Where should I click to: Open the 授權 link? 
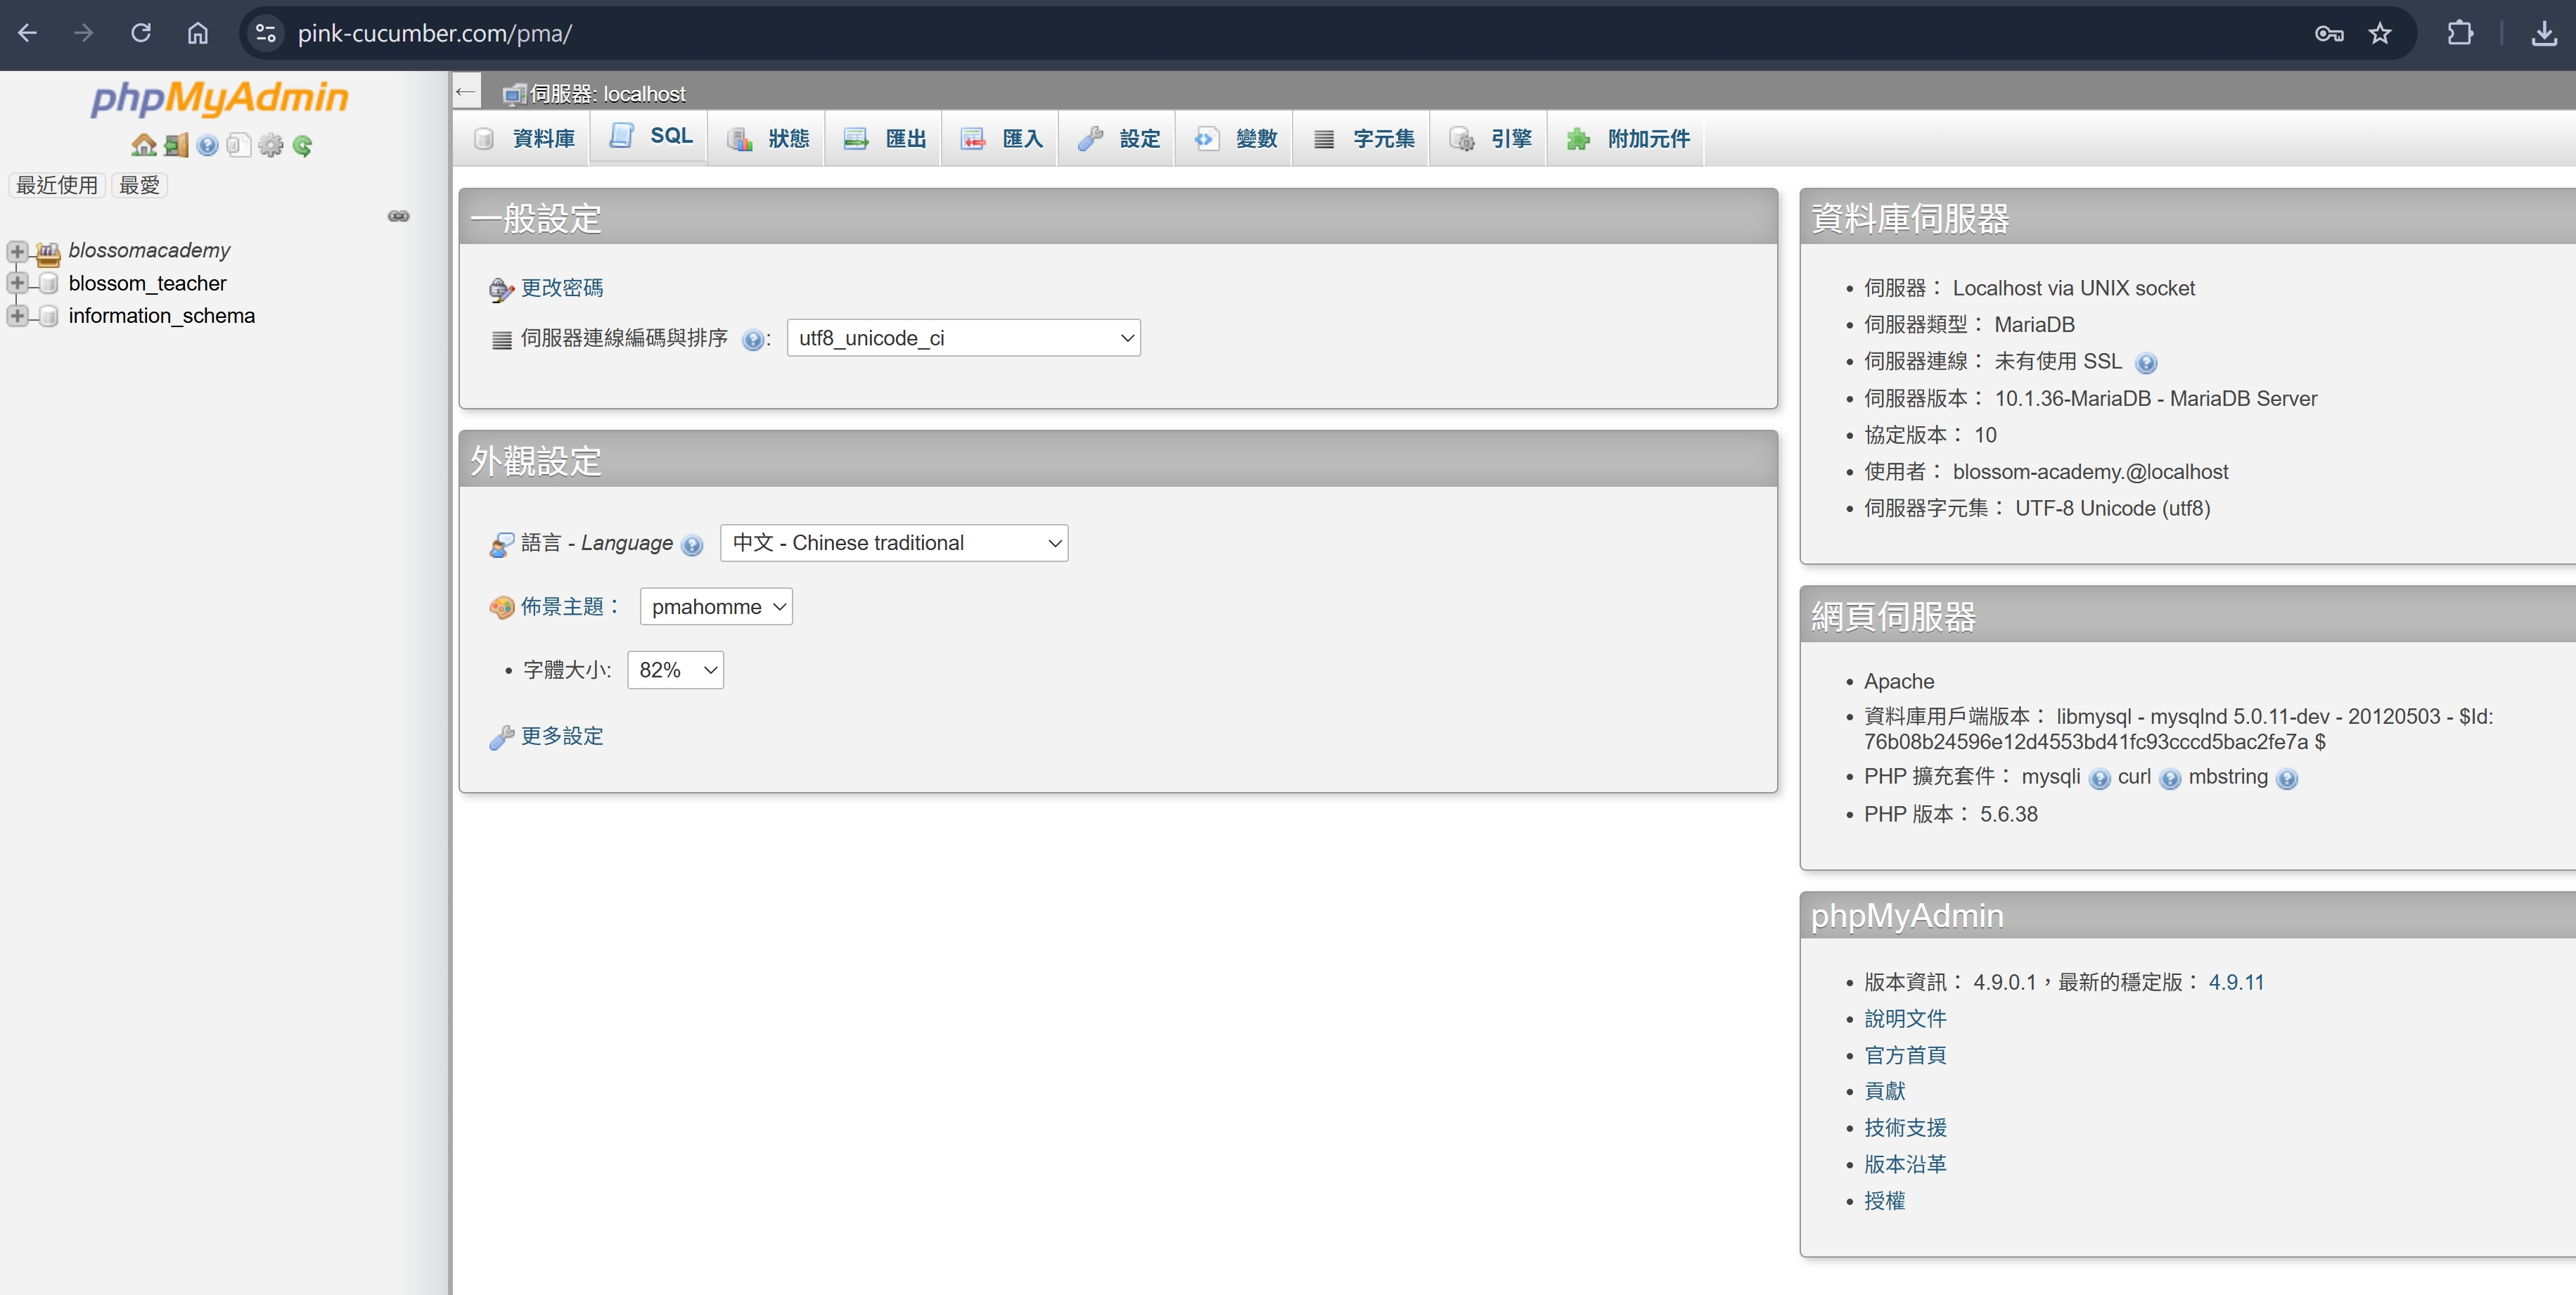(1885, 1201)
